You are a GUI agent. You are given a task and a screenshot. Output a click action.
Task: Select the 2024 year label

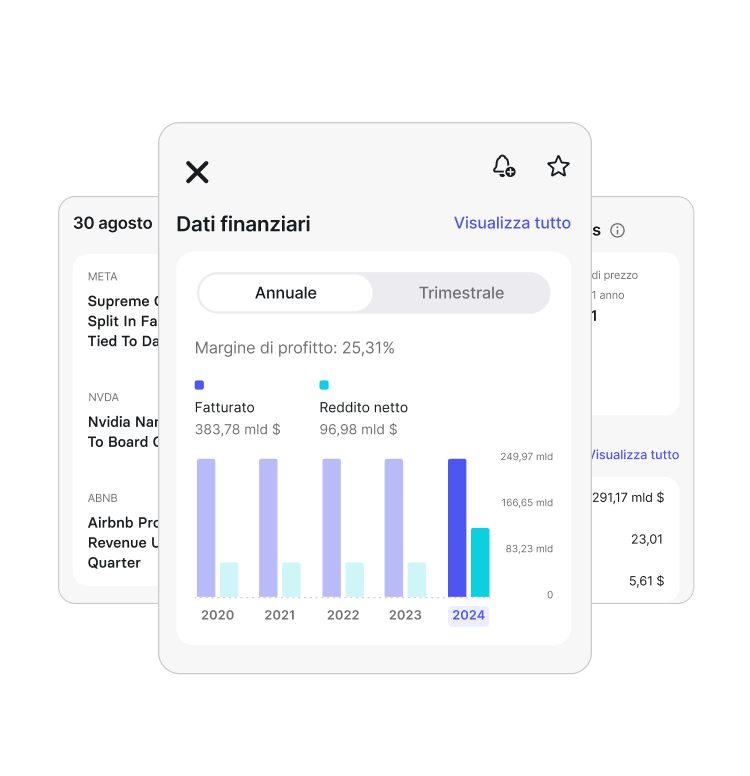pyautogui.click(x=468, y=615)
